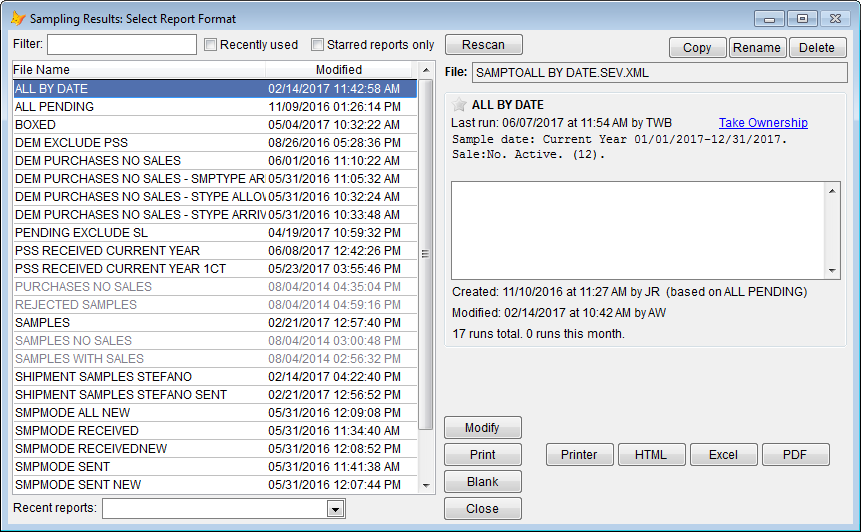Minimize the Sampling Results window
Screen dimensions: 861x532
click(769, 19)
